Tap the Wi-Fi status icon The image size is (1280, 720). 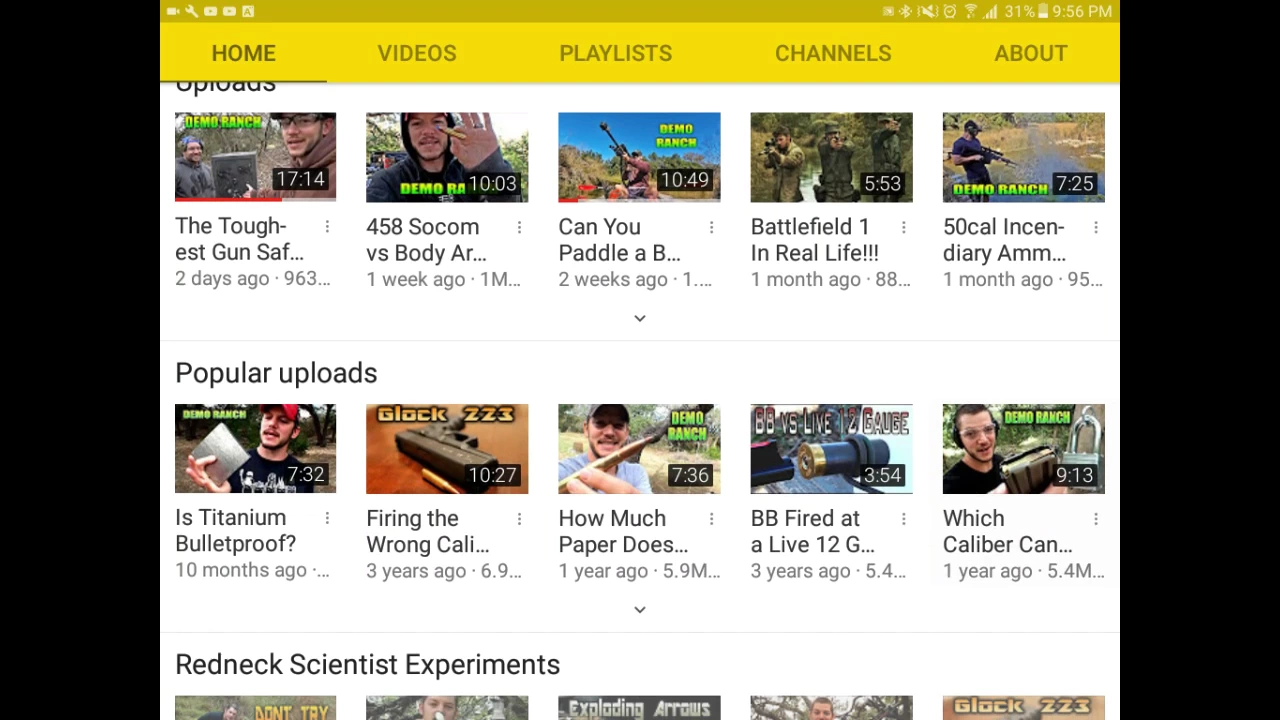pyautogui.click(x=970, y=11)
